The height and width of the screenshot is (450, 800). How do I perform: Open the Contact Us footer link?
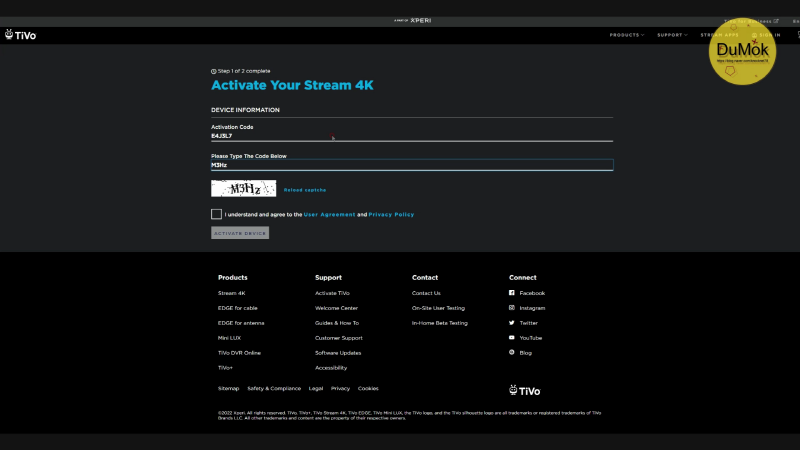click(426, 293)
